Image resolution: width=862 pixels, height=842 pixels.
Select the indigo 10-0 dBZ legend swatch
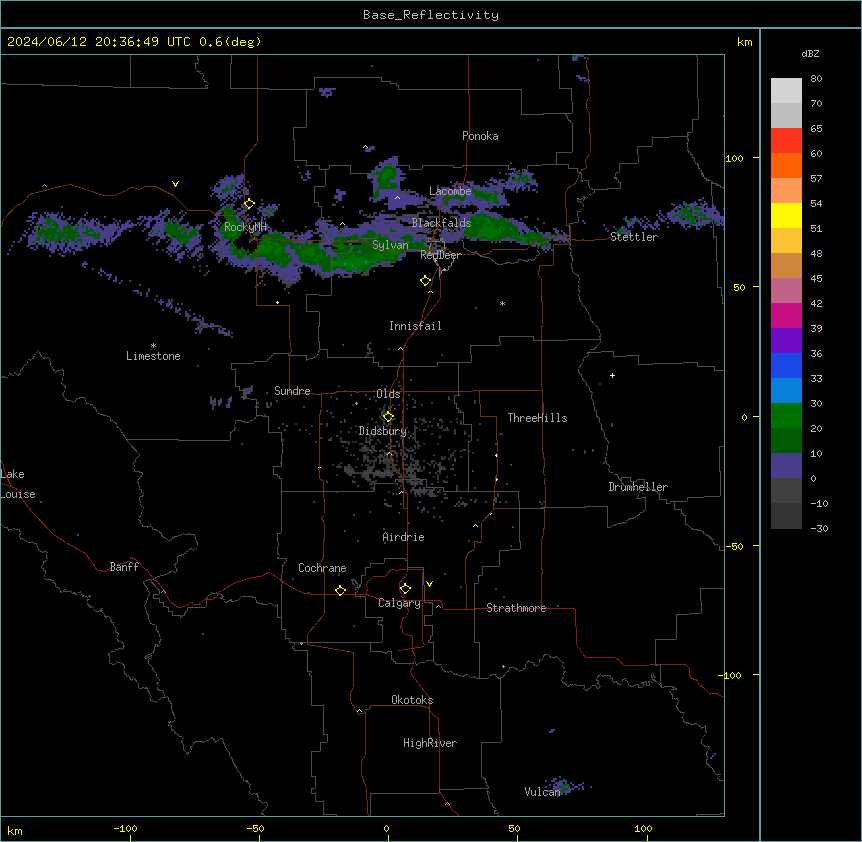tap(786, 466)
